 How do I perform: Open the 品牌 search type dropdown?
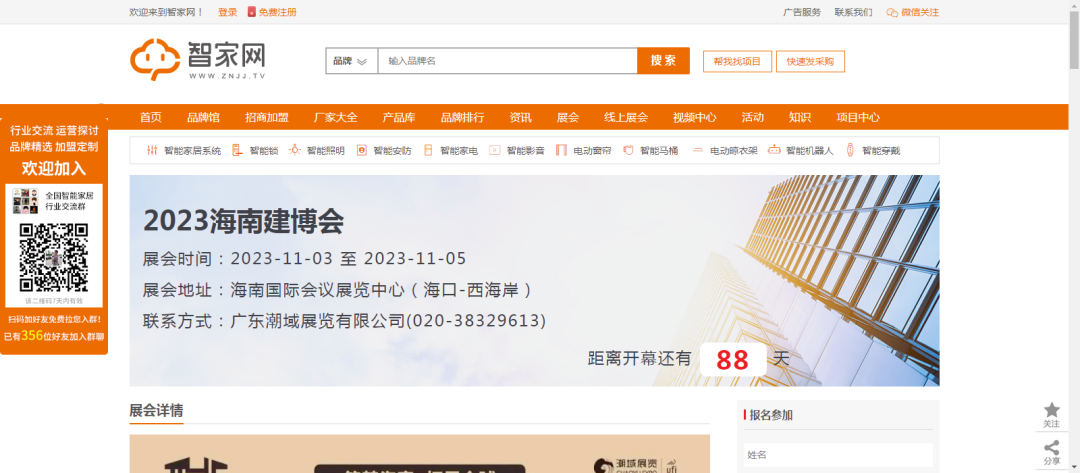tap(351, 61)
